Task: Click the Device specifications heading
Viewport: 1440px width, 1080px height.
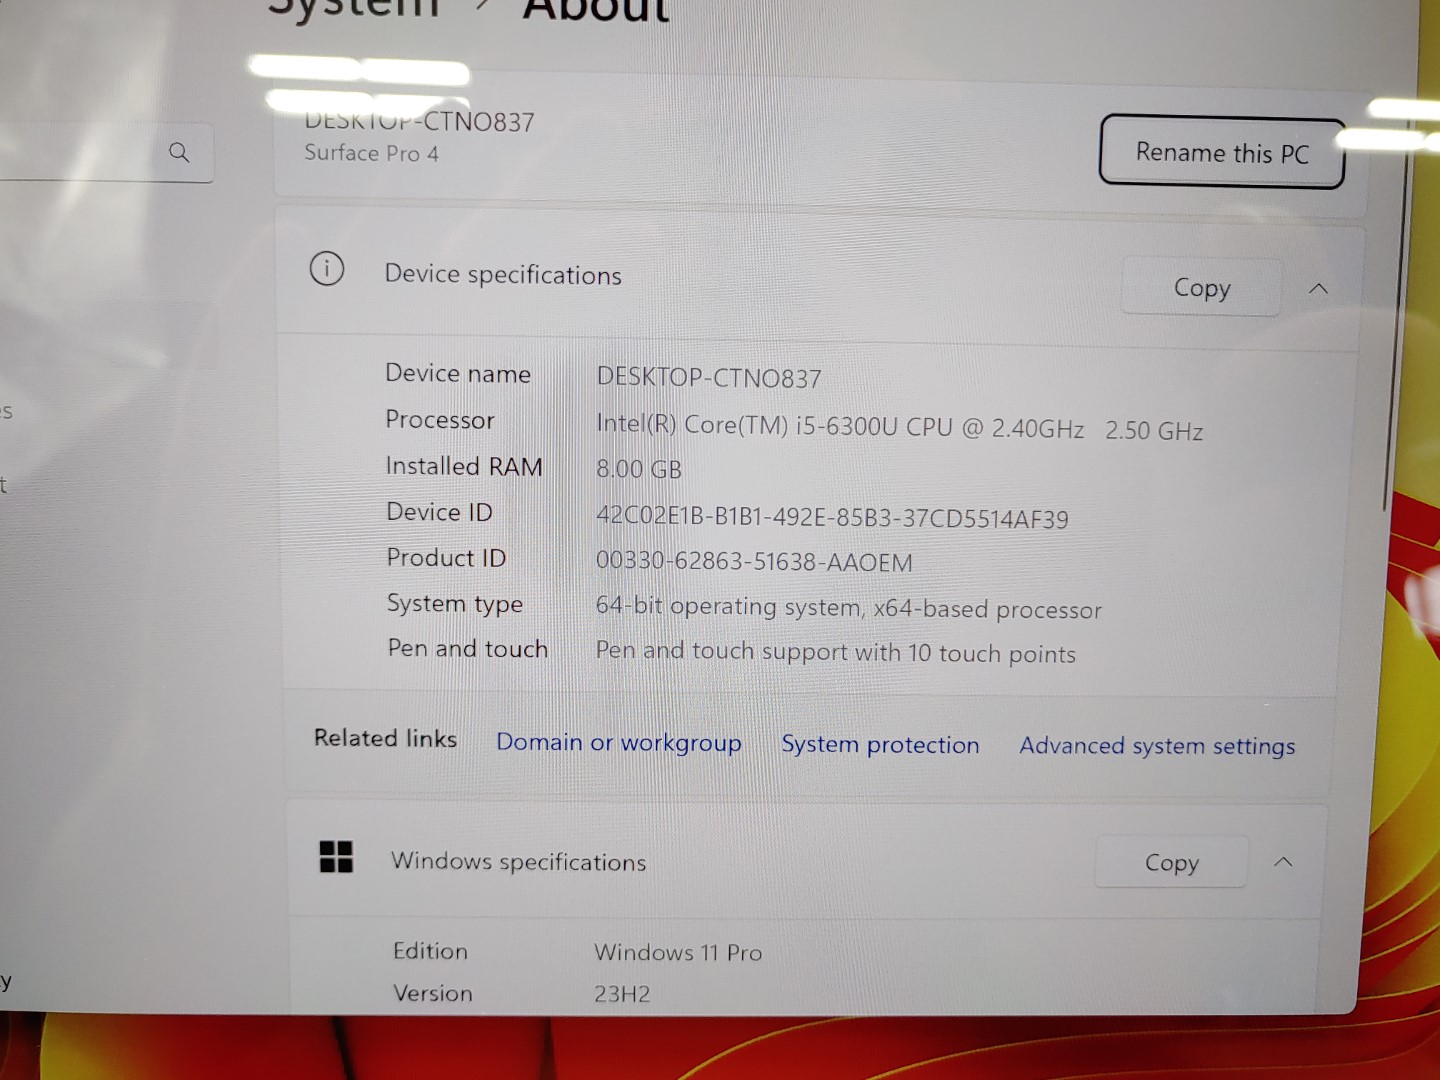Action: coord(503,275)
